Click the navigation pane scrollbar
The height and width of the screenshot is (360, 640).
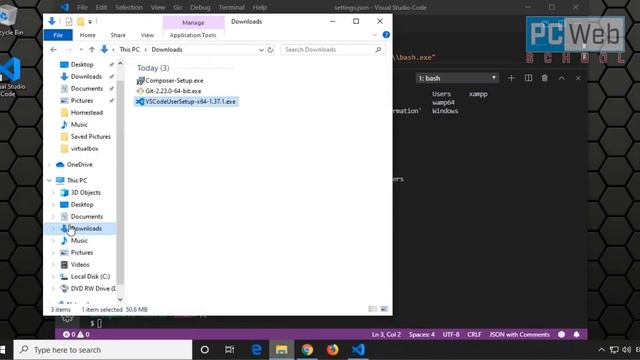click(x=120, y=182)
